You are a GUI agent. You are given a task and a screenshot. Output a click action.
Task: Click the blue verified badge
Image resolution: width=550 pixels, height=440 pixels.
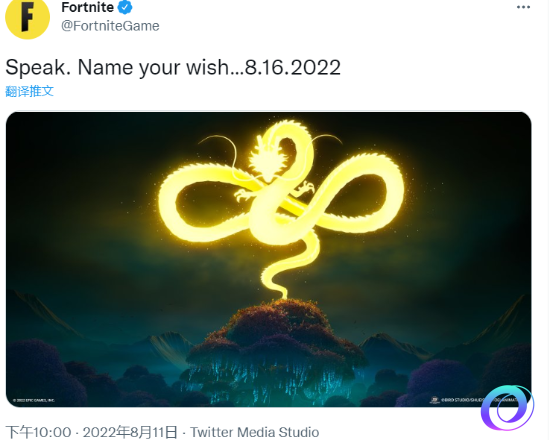coord(125,7)
